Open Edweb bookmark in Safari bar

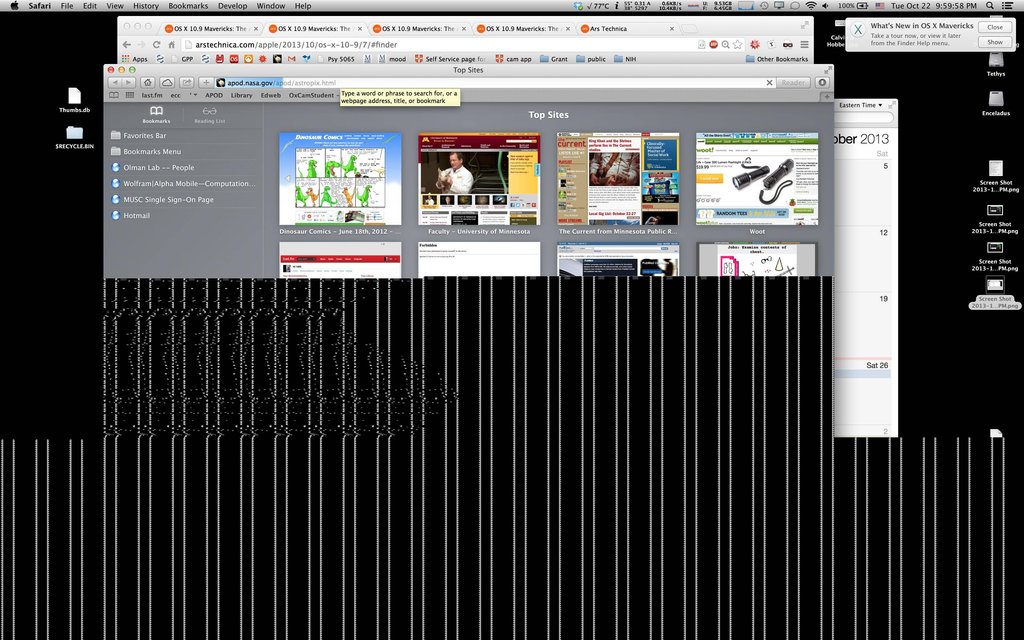[x=271, y=95]
